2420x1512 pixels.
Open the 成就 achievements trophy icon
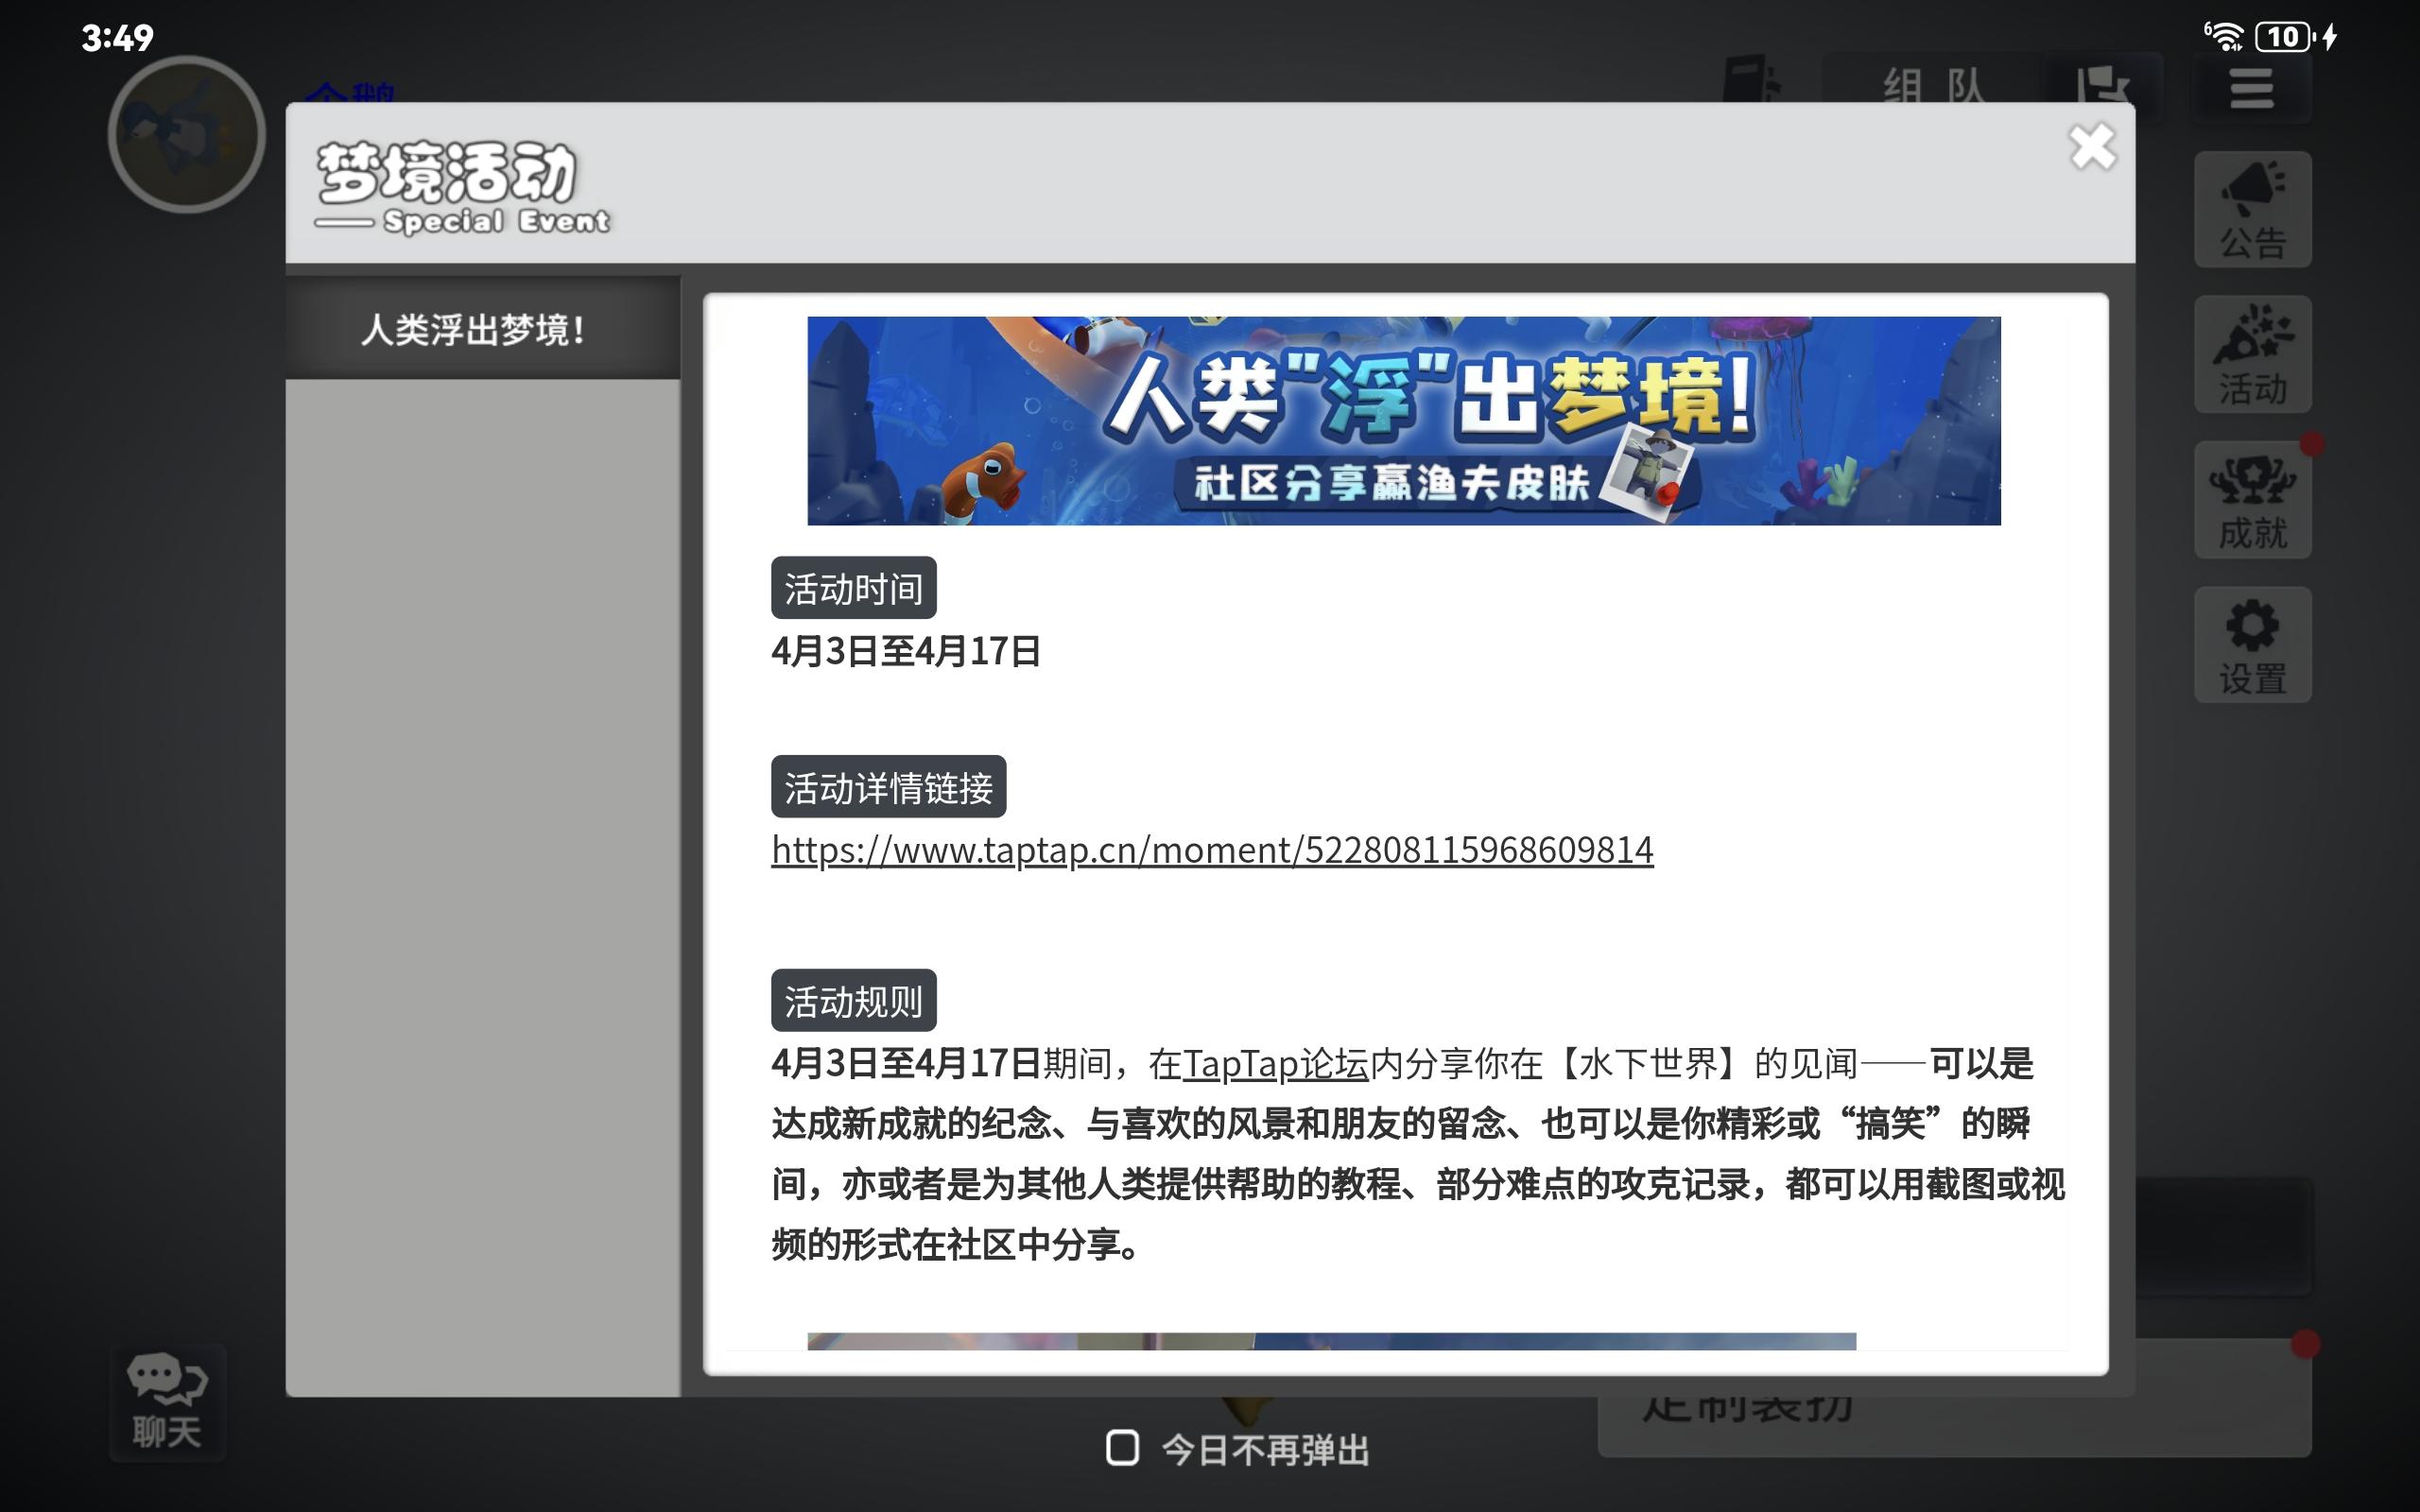pyautogui.click(x=2252, y=500)
